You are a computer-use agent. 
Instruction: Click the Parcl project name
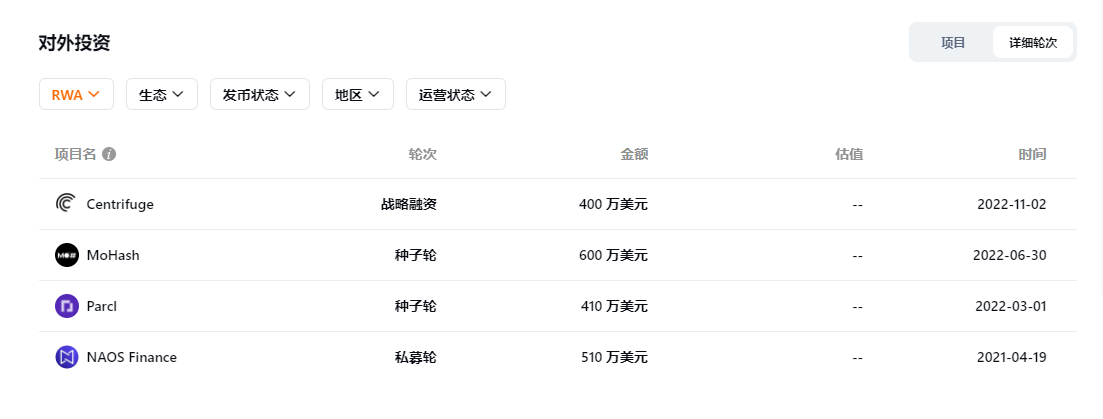tap(102, 306)
